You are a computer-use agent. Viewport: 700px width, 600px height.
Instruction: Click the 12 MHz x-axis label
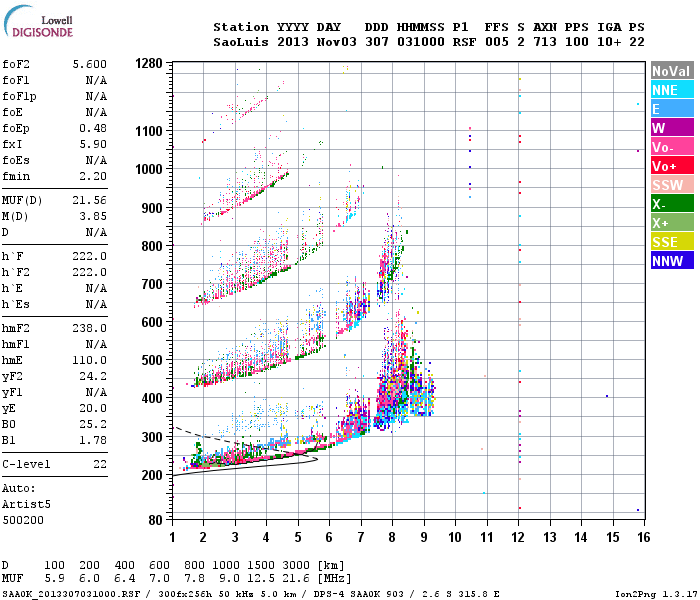click(x=518, y=537)
